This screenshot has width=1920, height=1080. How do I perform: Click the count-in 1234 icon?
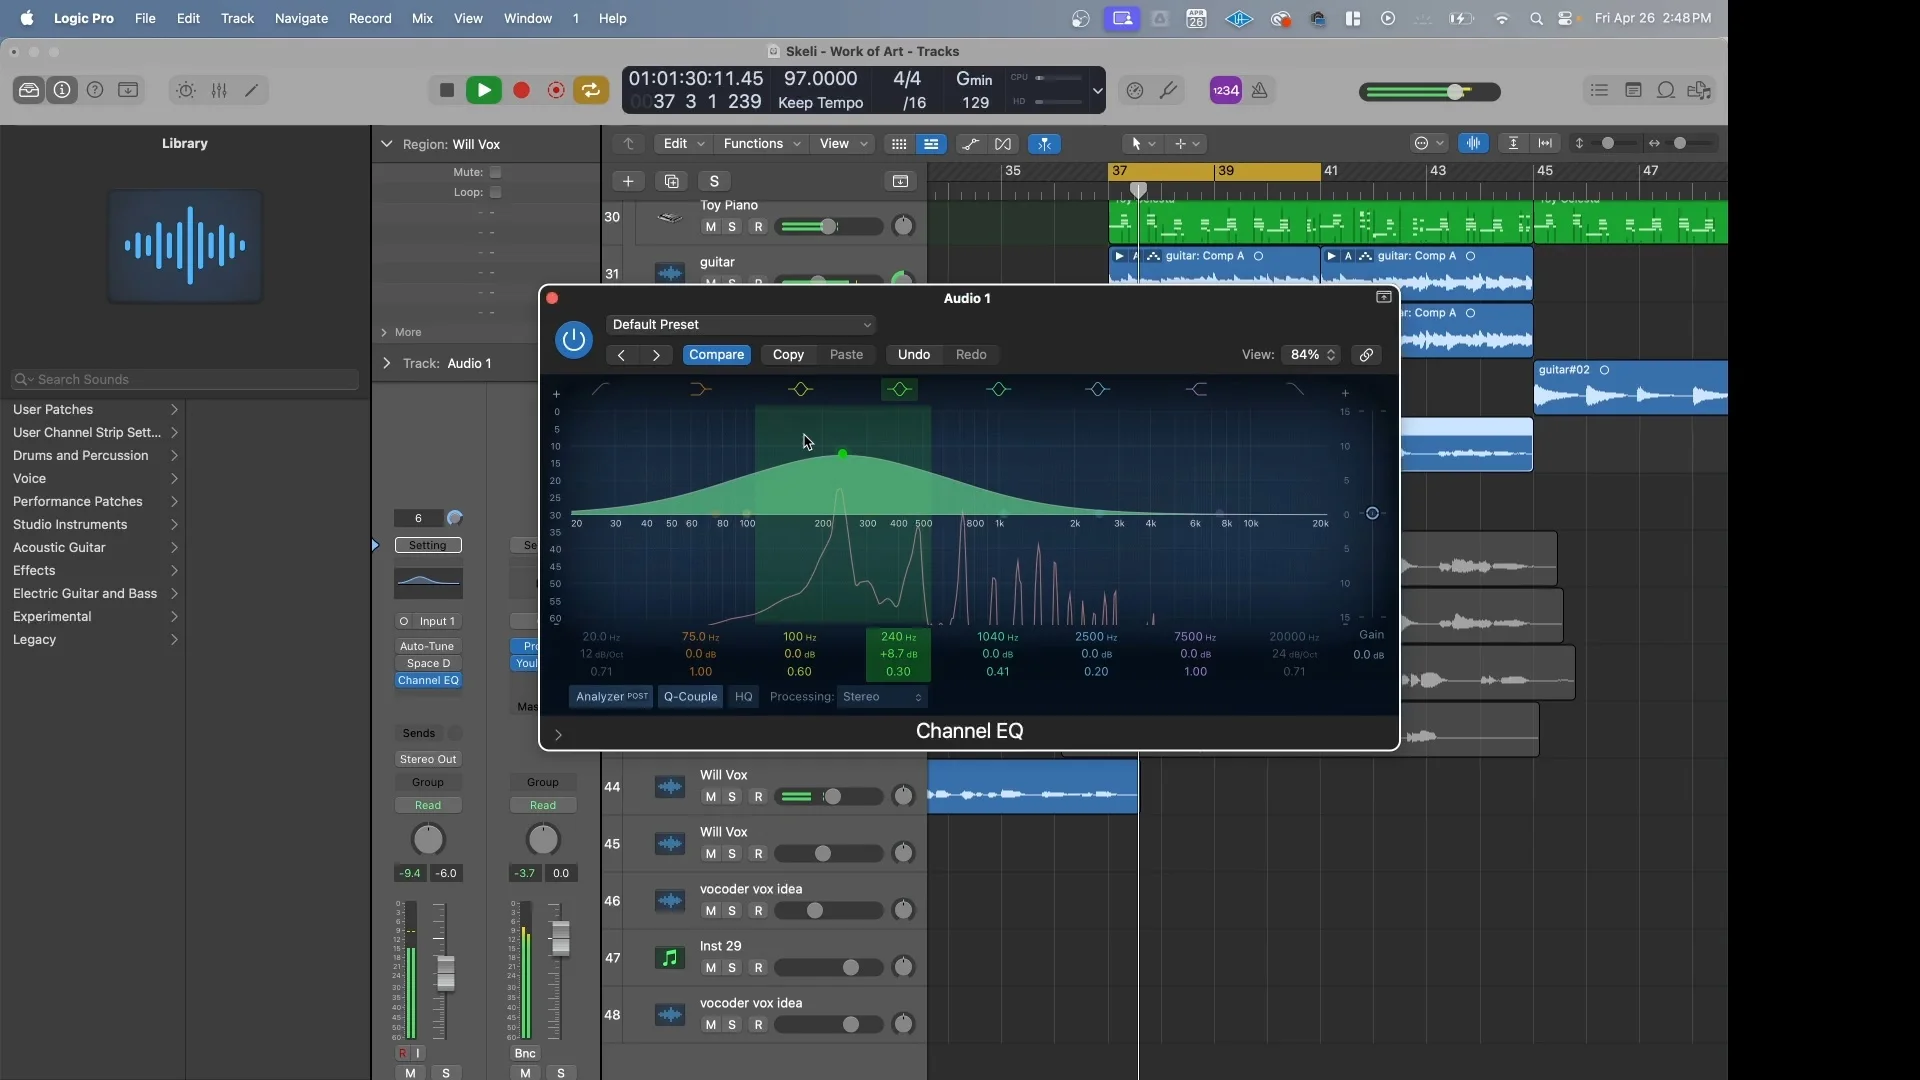pos(1226,90)
